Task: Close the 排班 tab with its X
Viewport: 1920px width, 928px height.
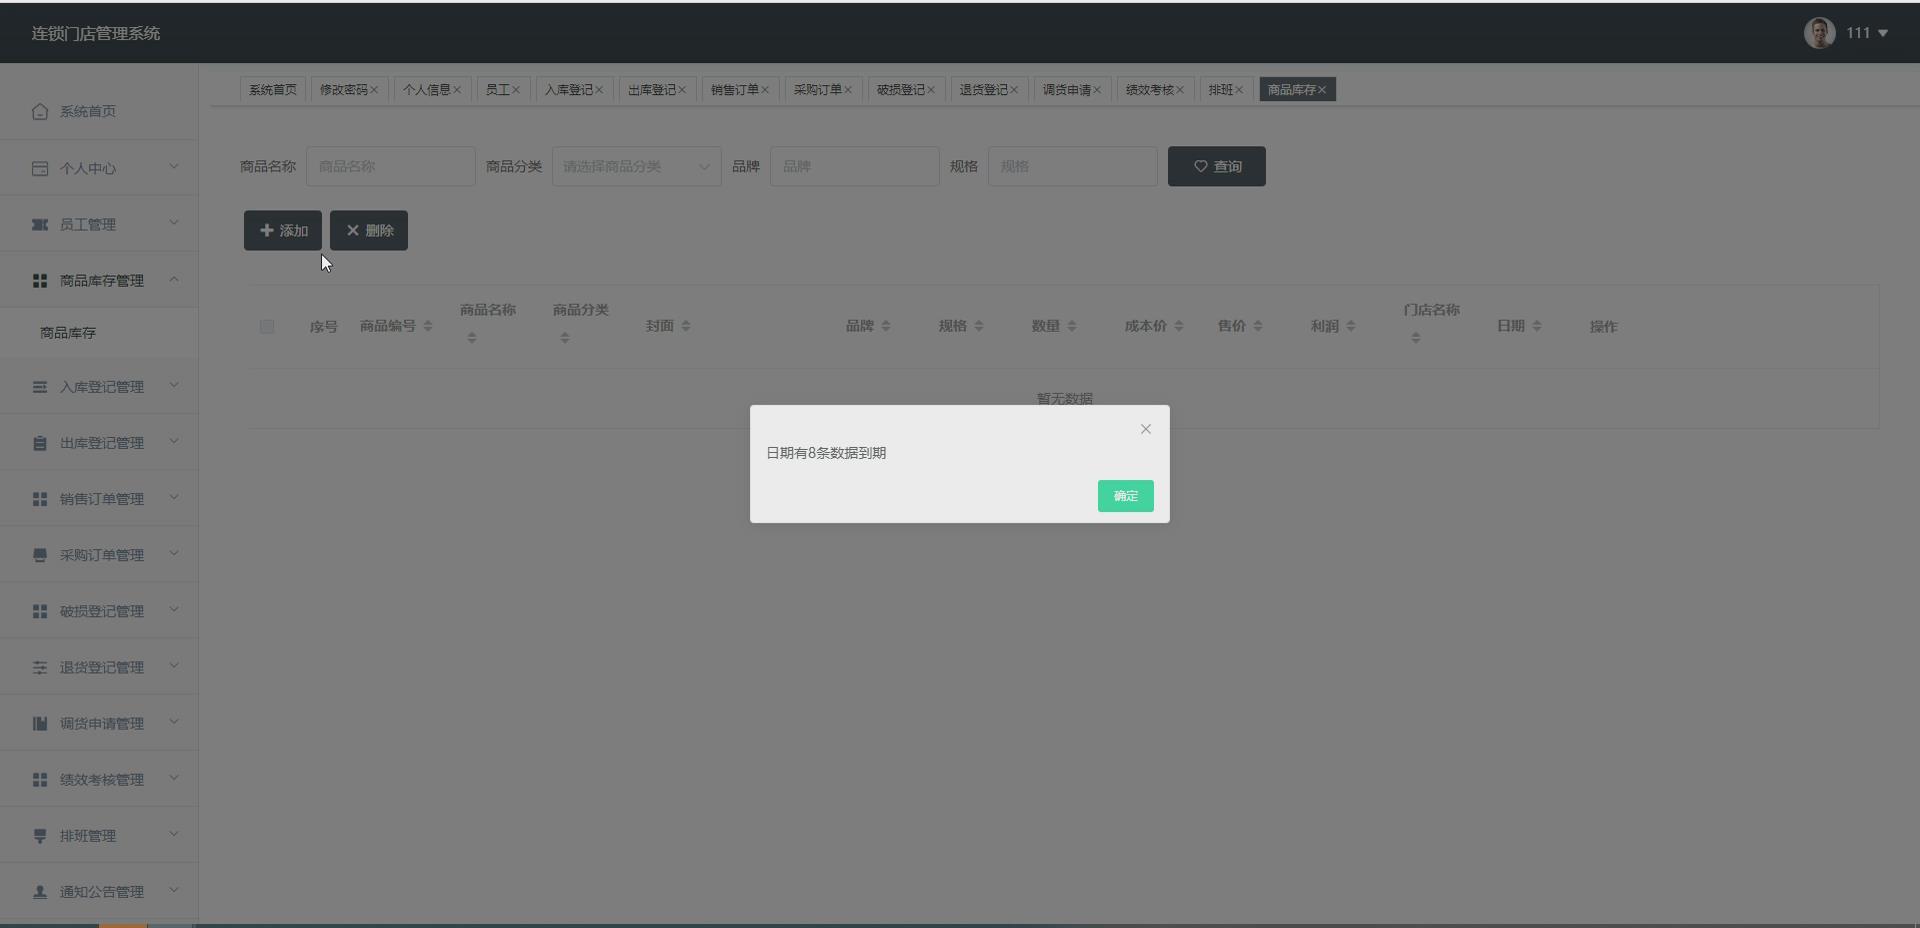Action: pyautogui.click(x=1239, y=90)
